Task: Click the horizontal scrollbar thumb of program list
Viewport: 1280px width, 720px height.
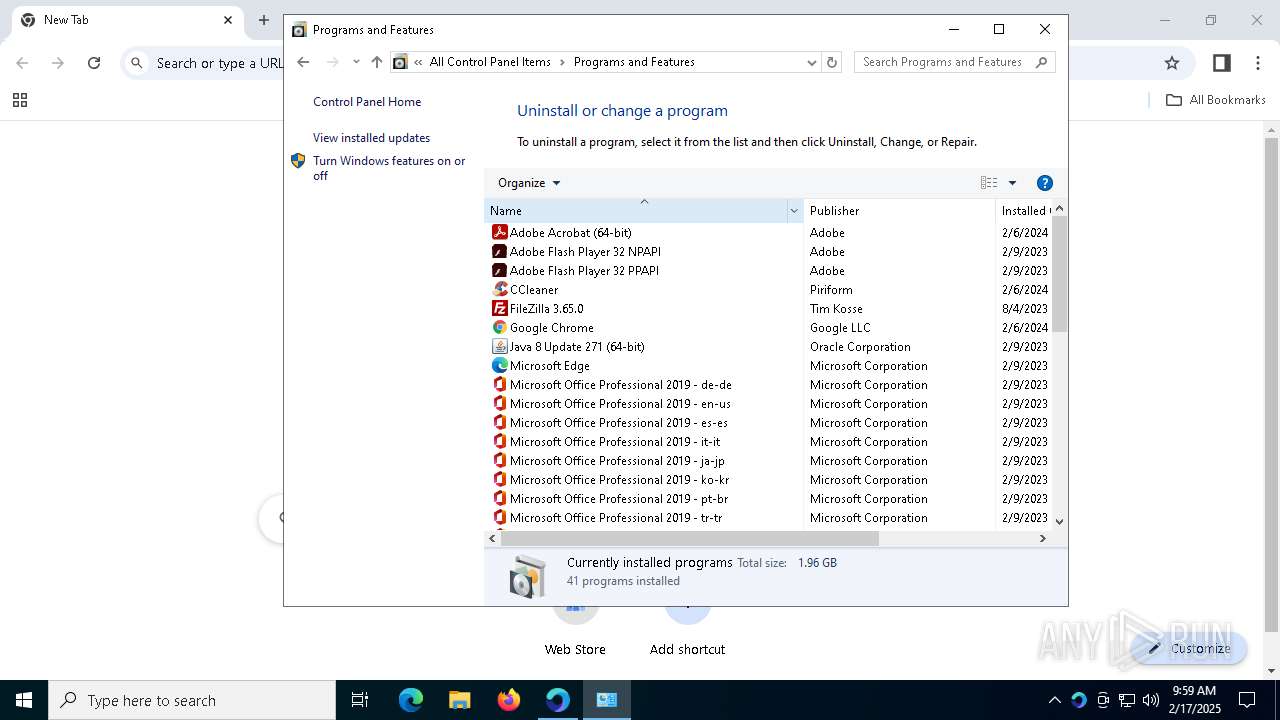Action: [689, 538]
